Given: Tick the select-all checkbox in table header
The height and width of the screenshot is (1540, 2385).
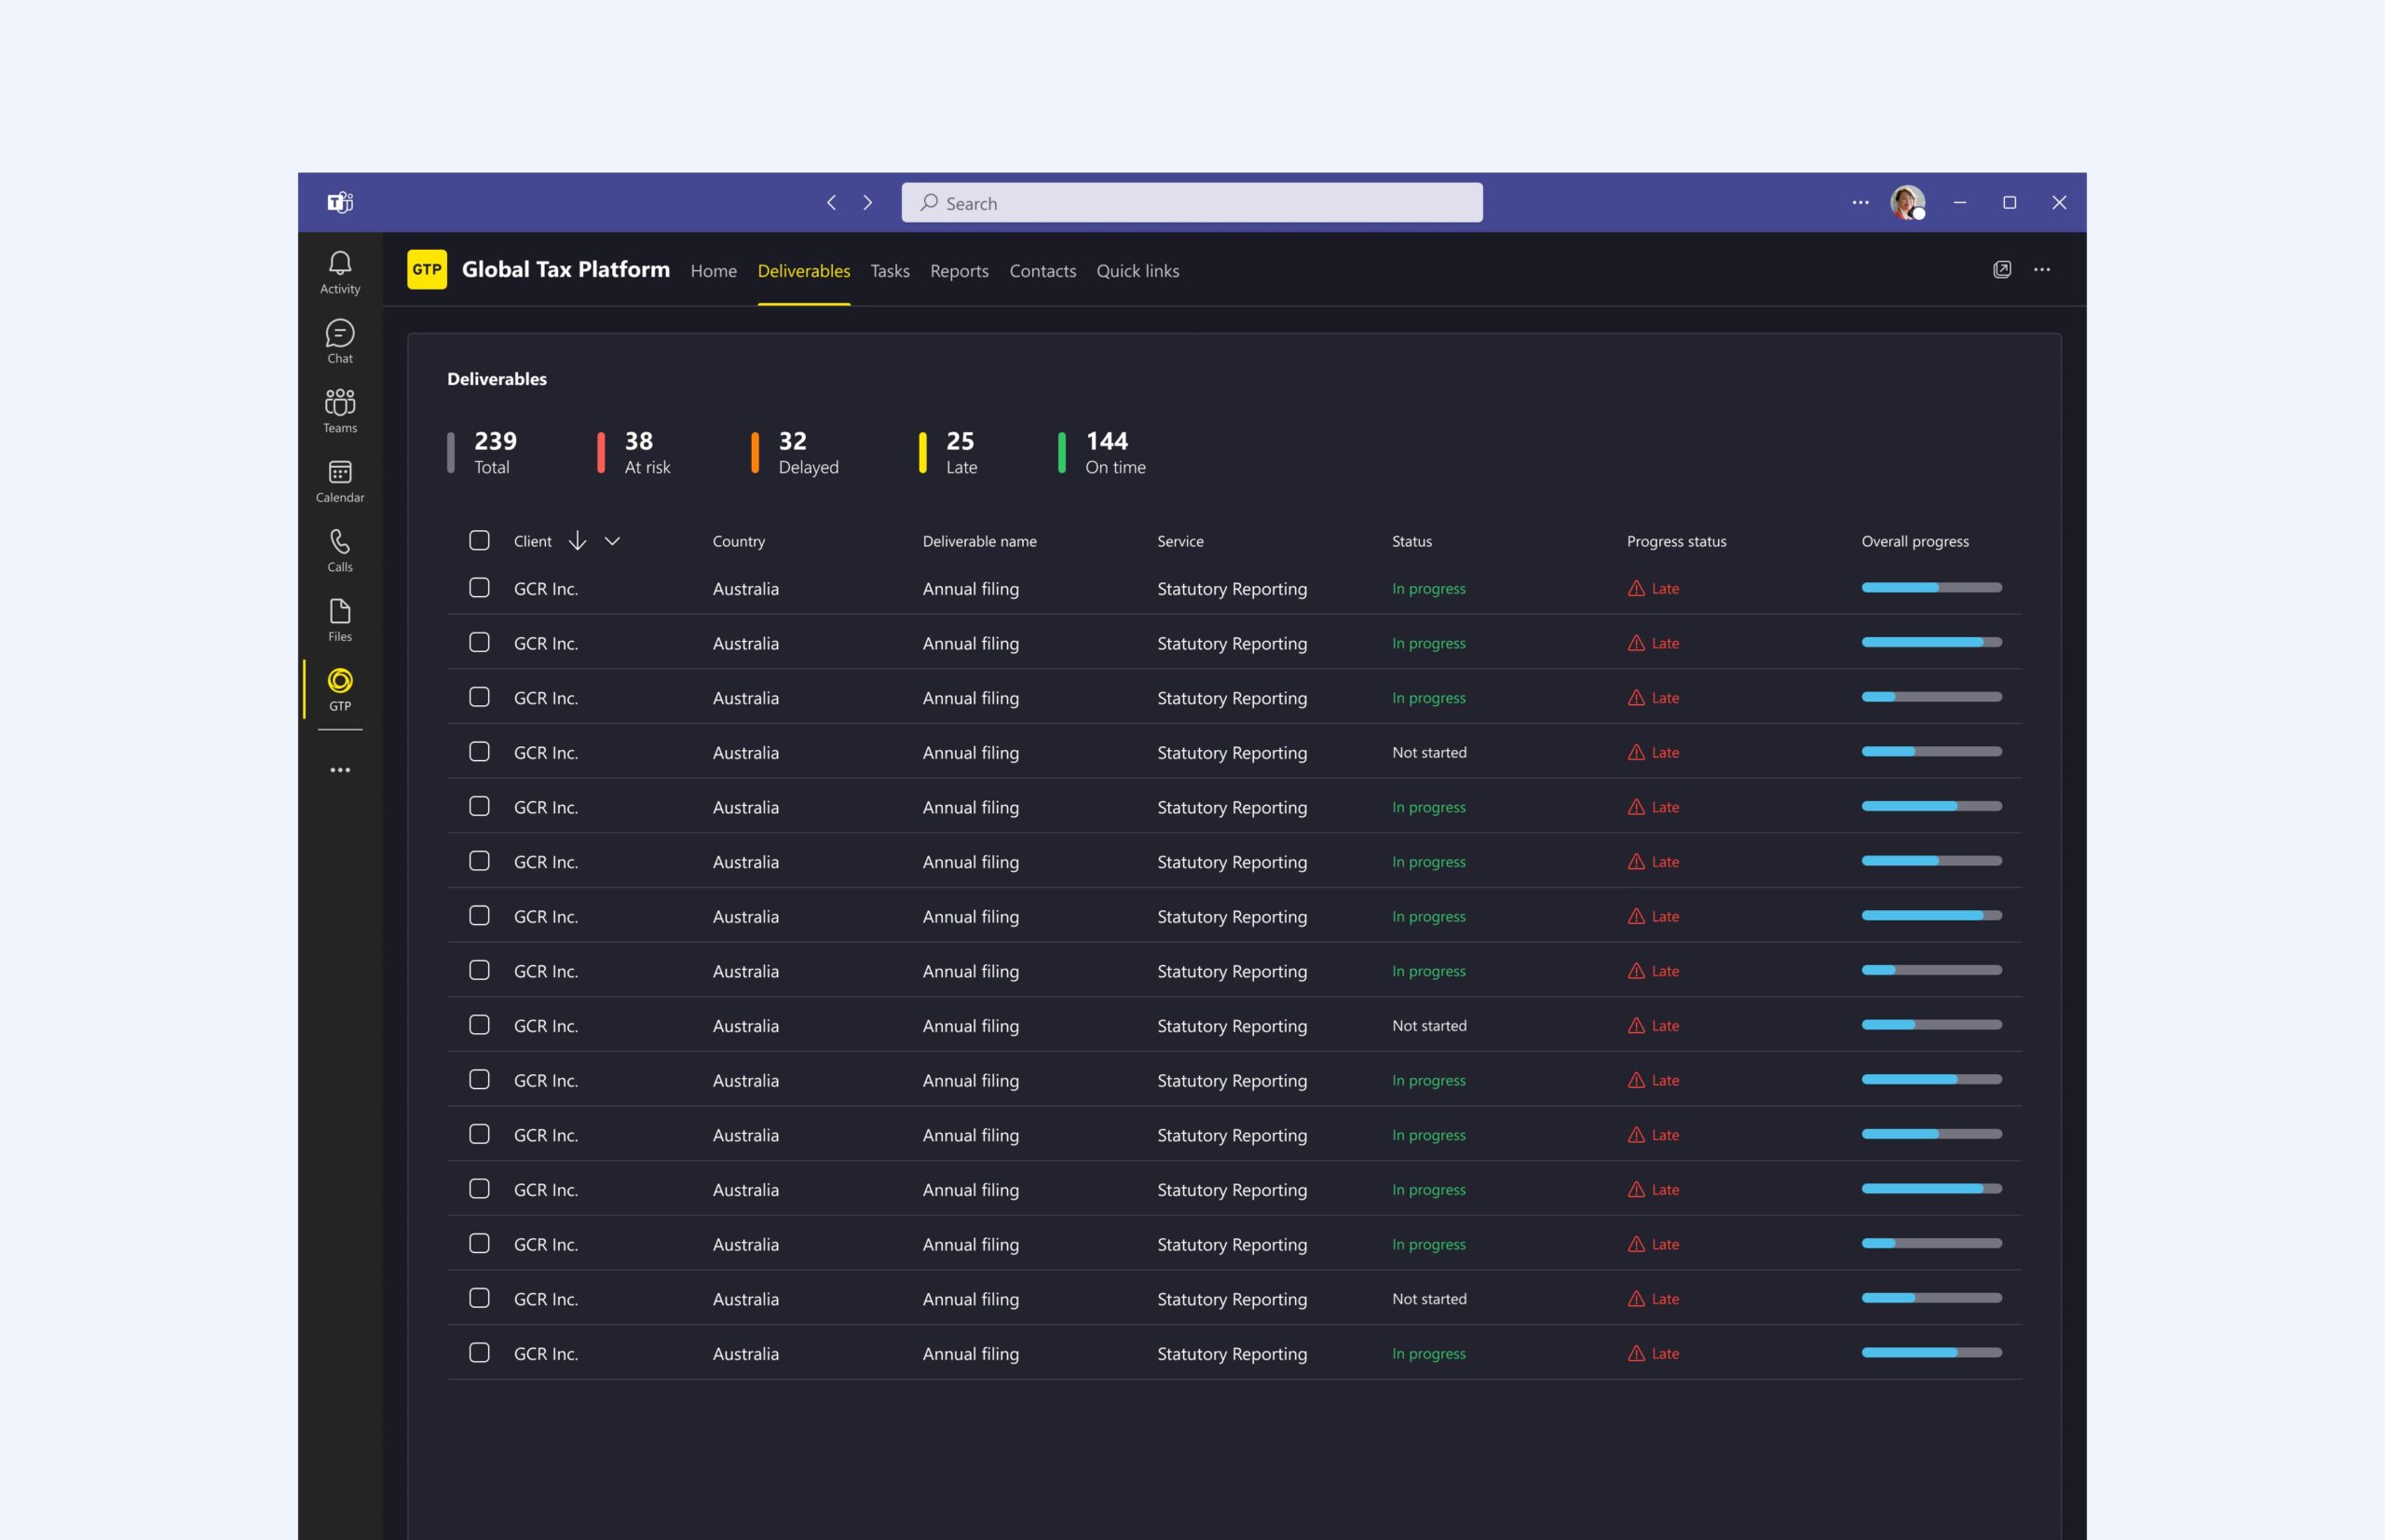Looking at the screenshot, I should [x=479, y=541].
